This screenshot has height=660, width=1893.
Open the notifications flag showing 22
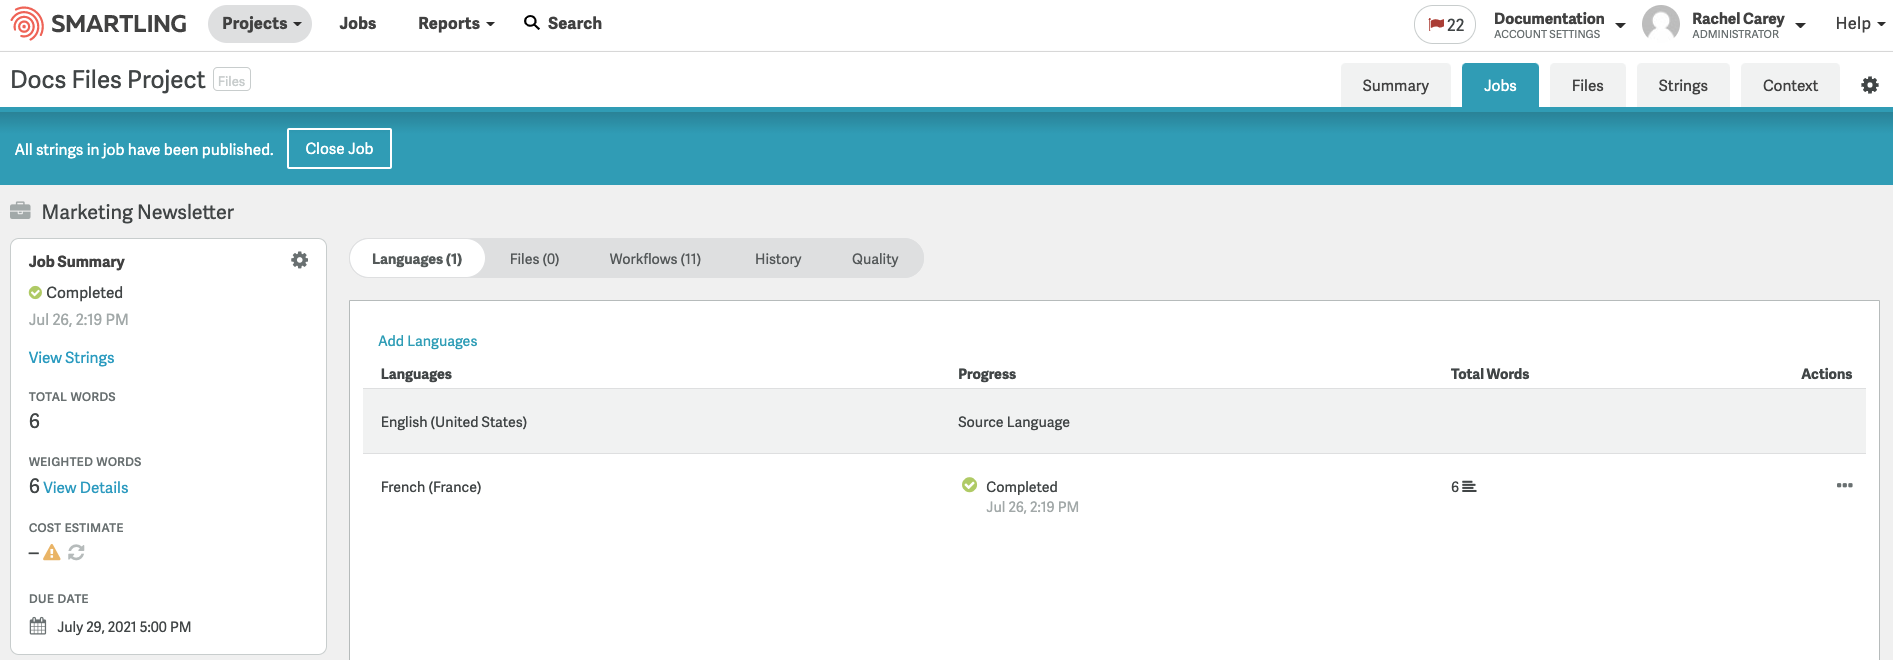tap(1445, 25)
